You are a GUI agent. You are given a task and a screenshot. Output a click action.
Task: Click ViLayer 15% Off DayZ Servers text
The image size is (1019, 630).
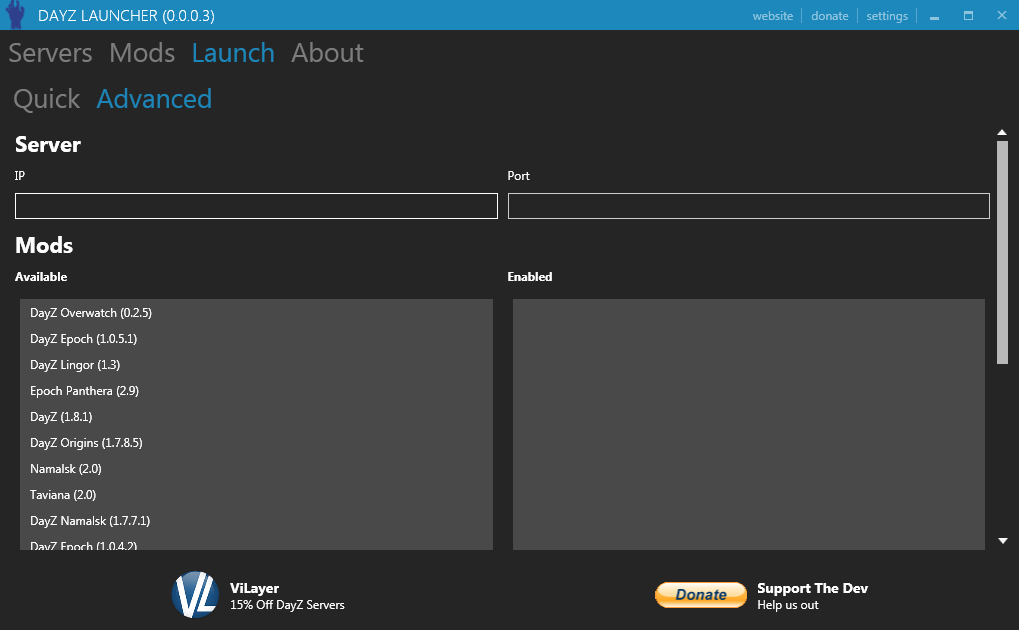click(x=287, y=596)
